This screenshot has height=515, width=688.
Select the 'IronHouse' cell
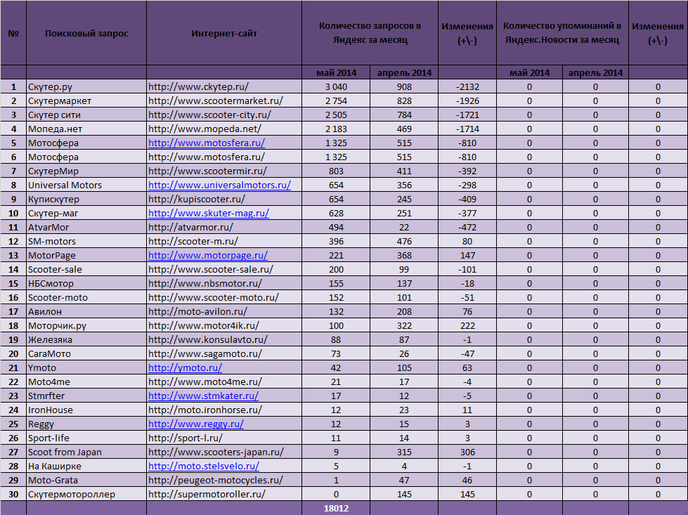[86, 410]
